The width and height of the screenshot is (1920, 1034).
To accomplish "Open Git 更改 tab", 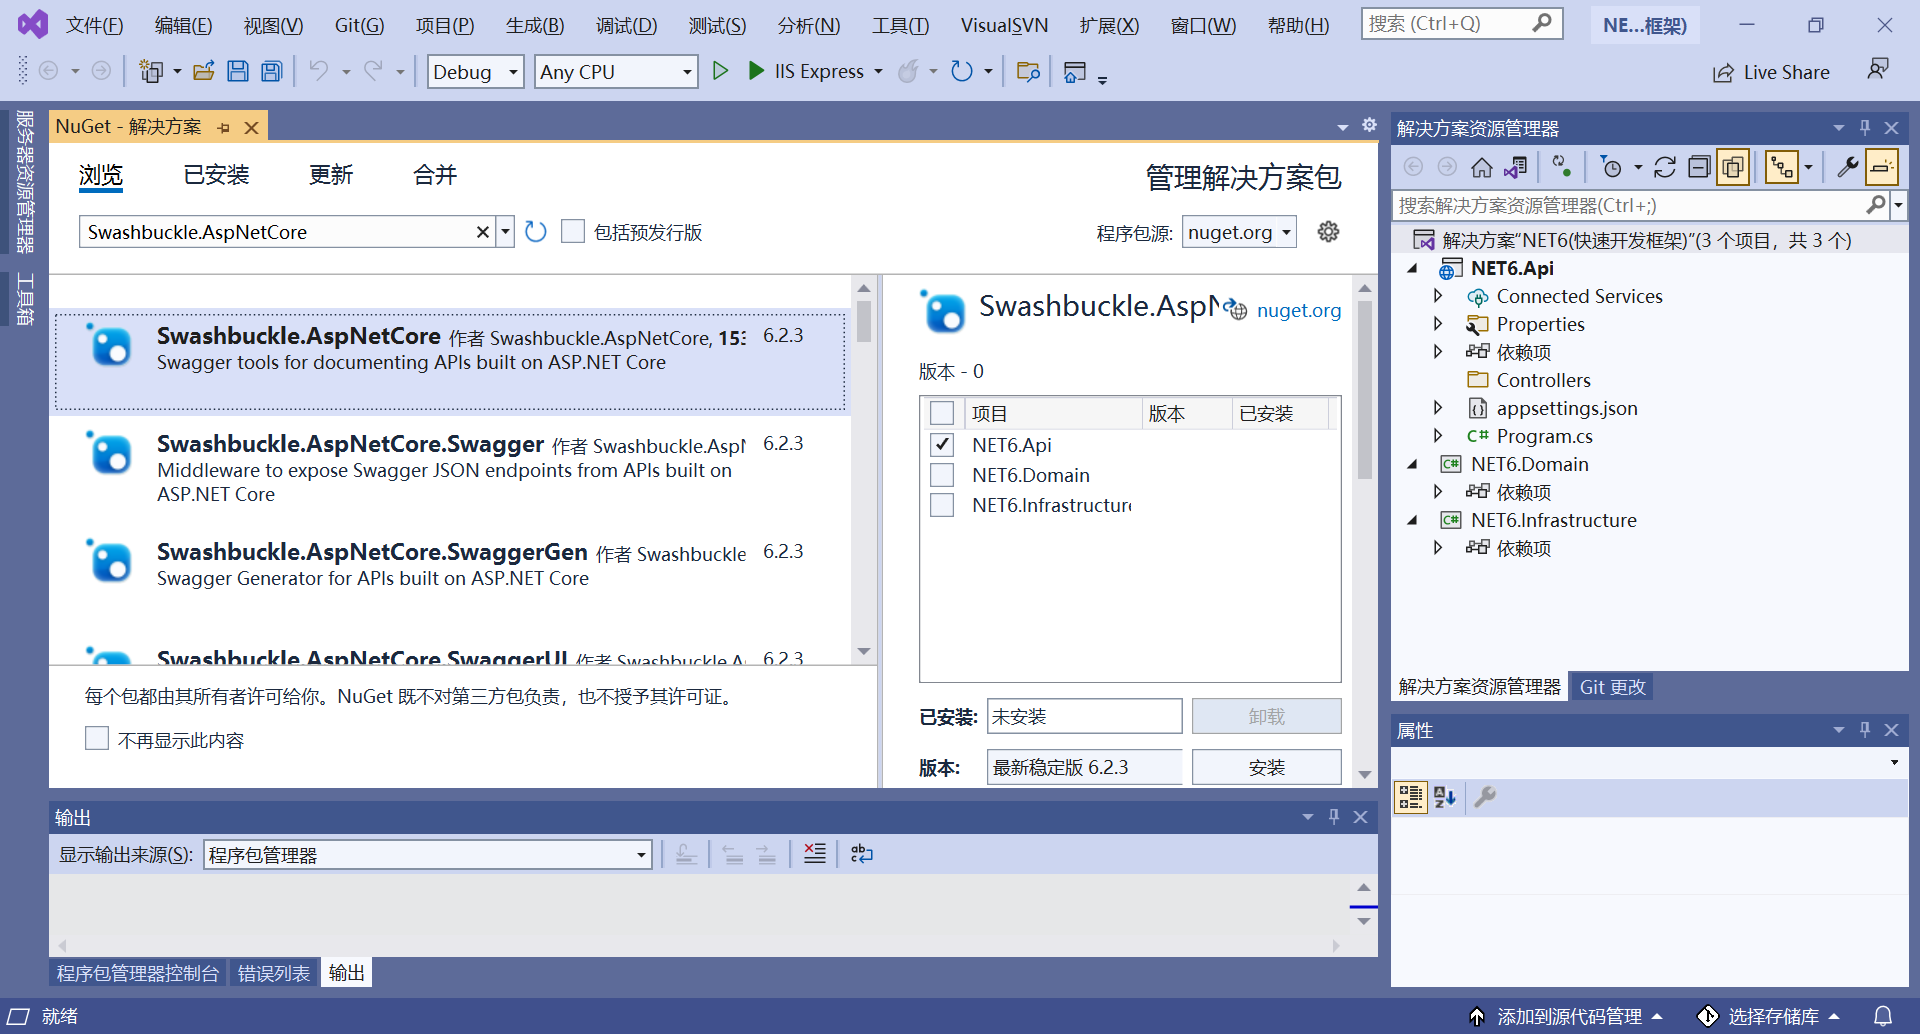I will click(1612, 687).
